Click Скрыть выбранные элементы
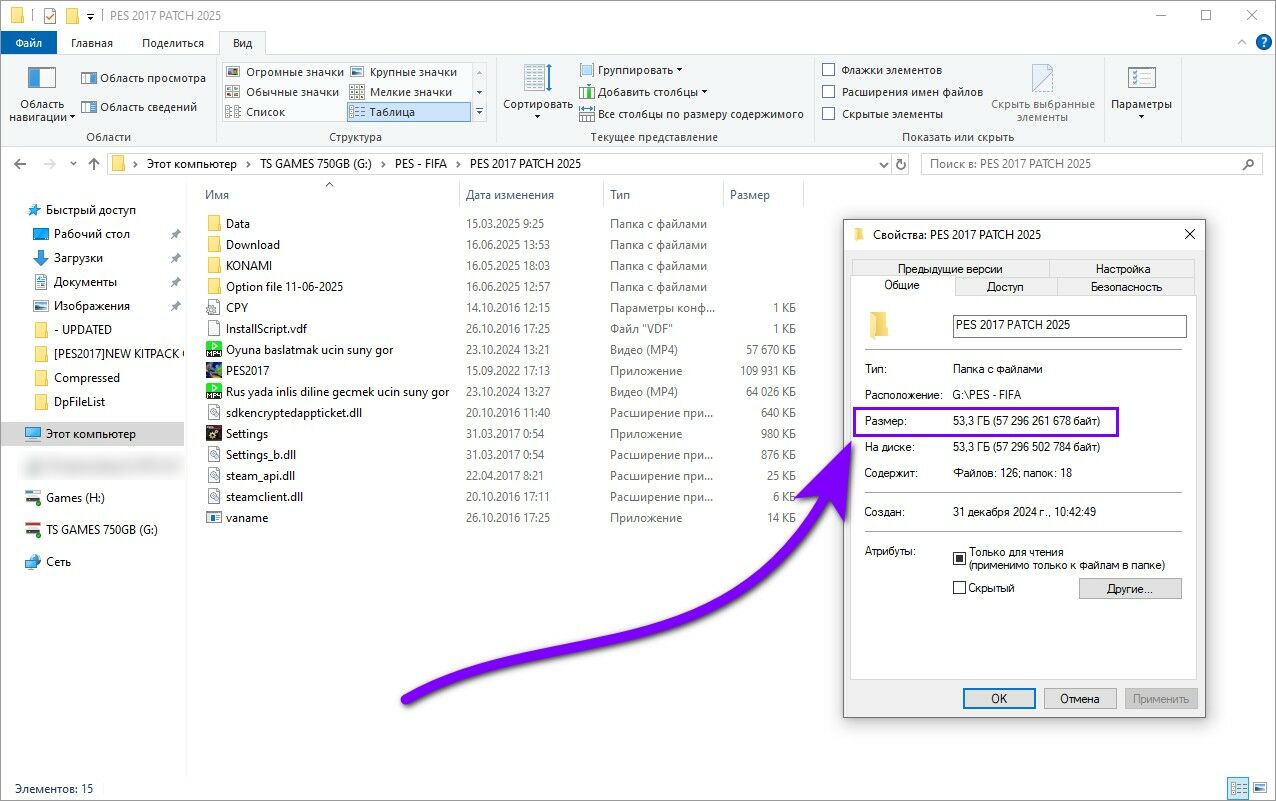Viewport: 1276px width, 801px height. coord(1042,93)
